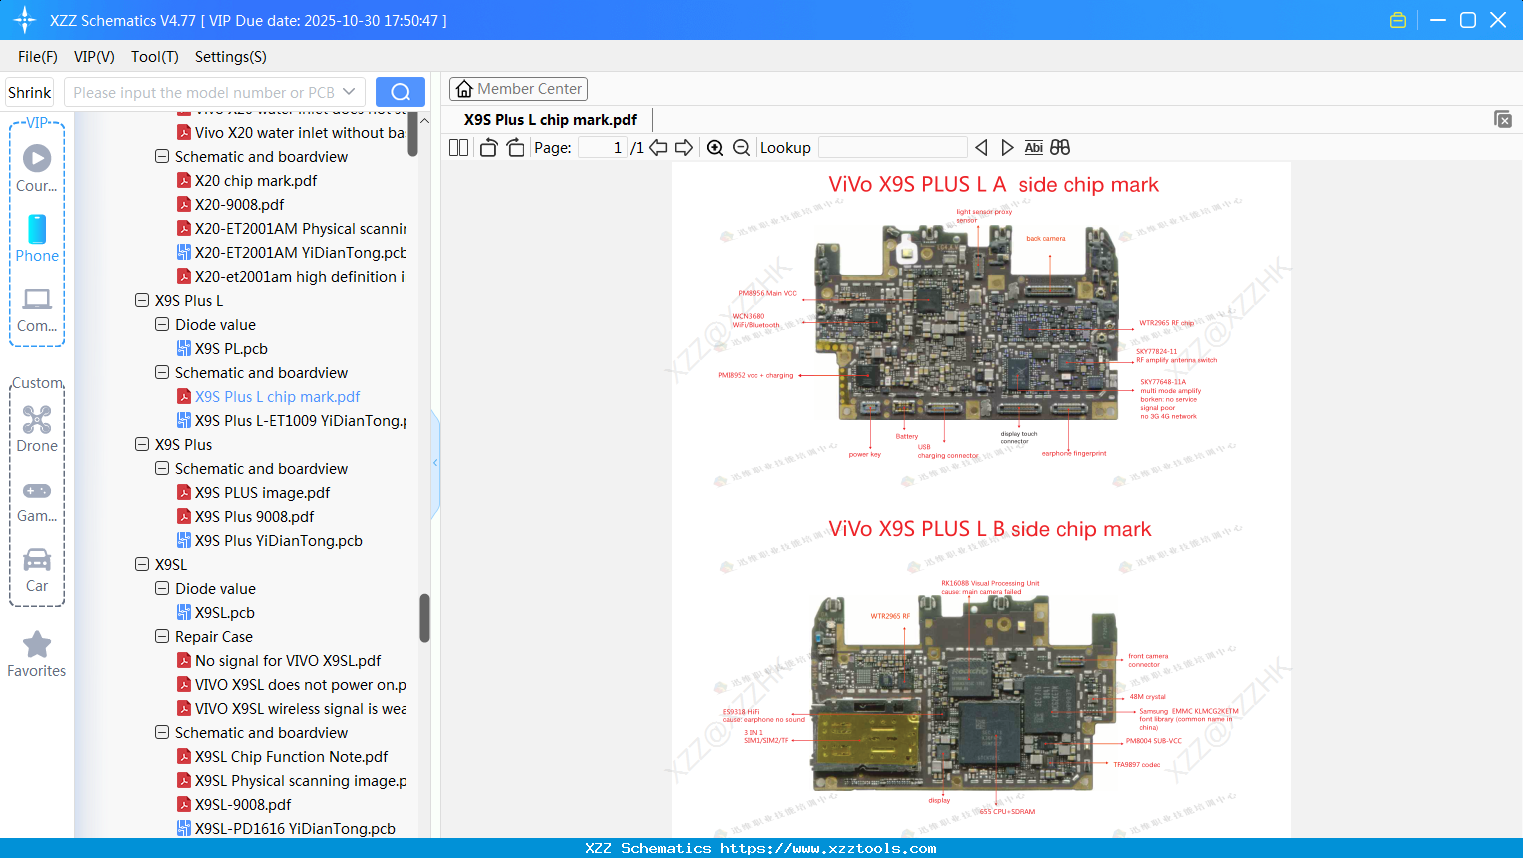This screenshot has height=858, width=1523.
Task: Collapse Schematic and boardview under X9SL
Action: tap(162, 733)
